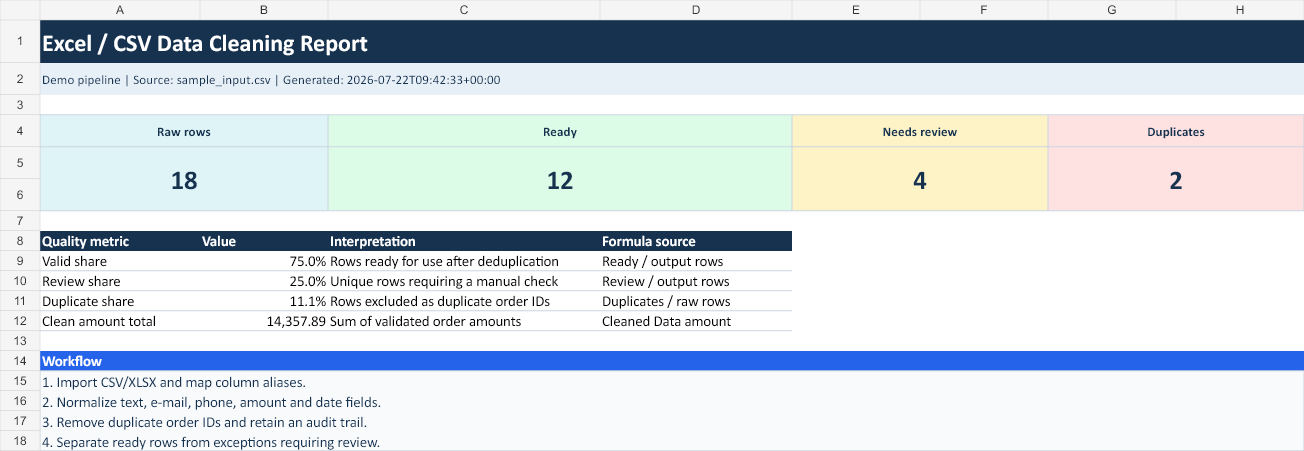
Task: Click the 'Ready' label cell
Action: tap(560, 131)
